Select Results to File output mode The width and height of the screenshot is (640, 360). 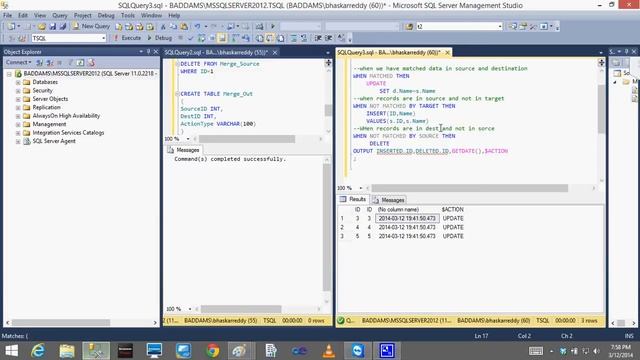[280, 38]
